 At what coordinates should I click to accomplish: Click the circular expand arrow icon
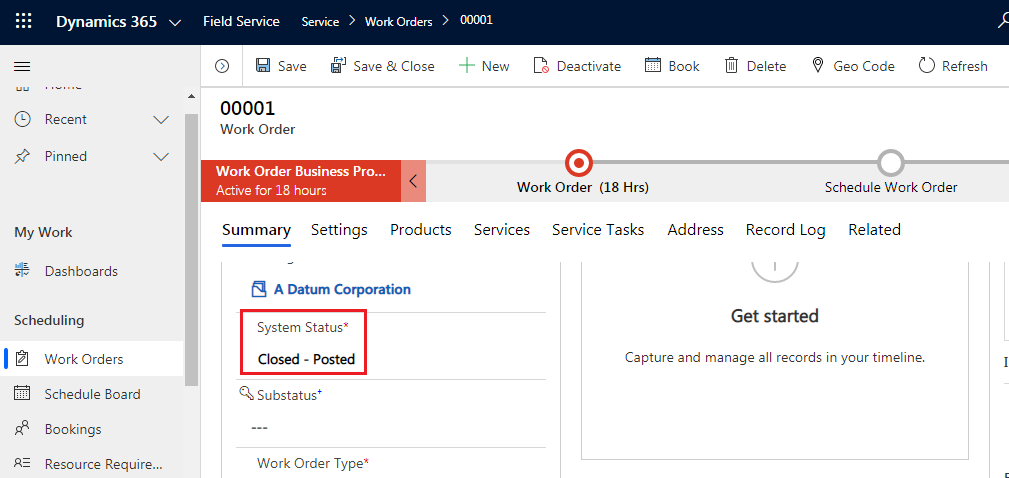(222, 66)
